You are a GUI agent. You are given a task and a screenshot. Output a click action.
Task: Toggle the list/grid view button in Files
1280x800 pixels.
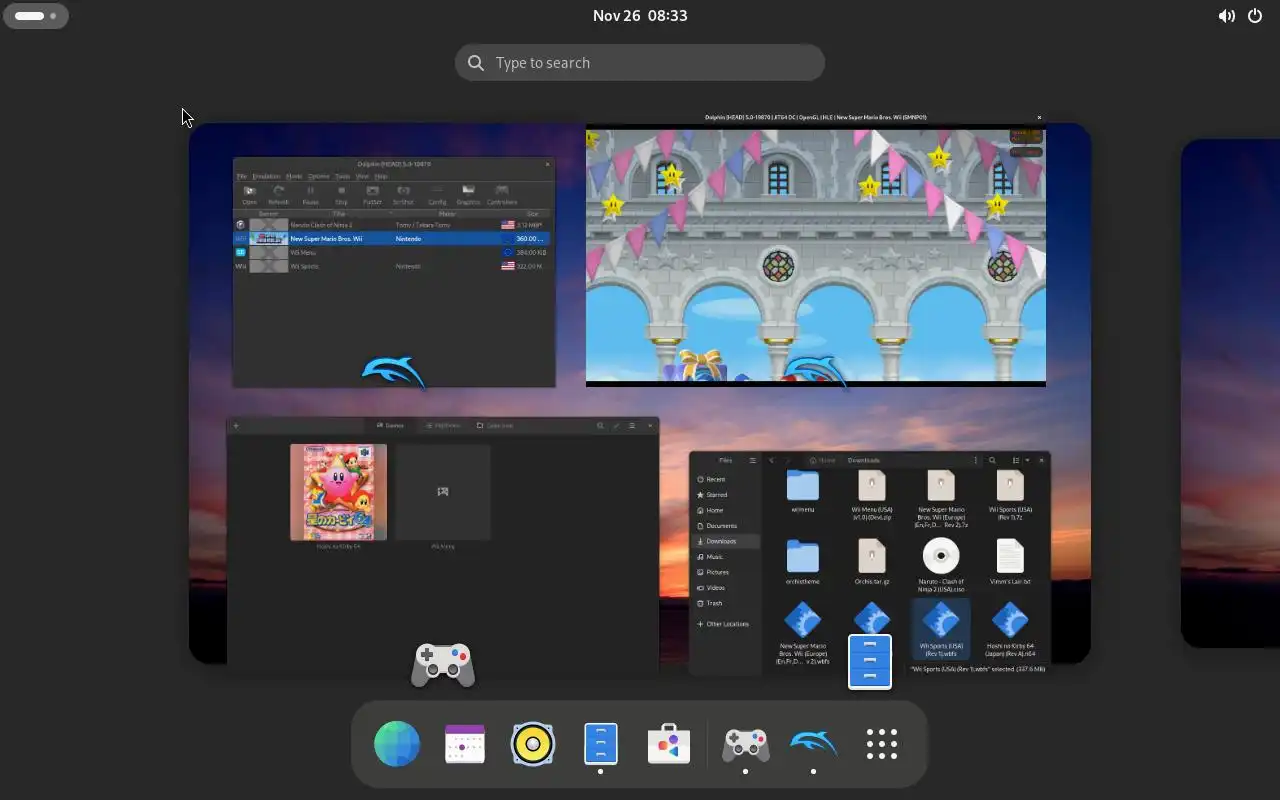pos(1015,461)
